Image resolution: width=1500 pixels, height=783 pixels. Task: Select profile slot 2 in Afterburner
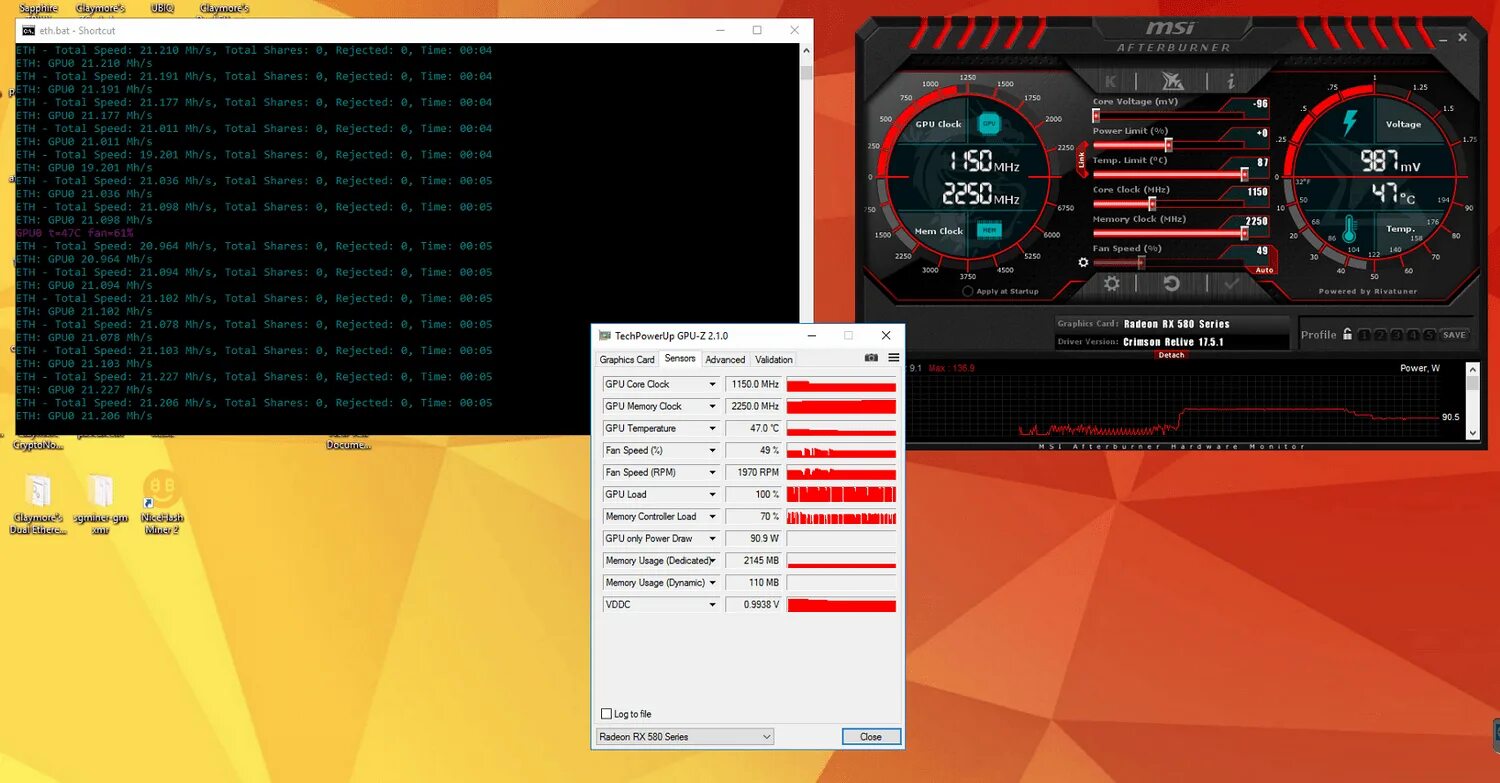(x=1380, y=335)
